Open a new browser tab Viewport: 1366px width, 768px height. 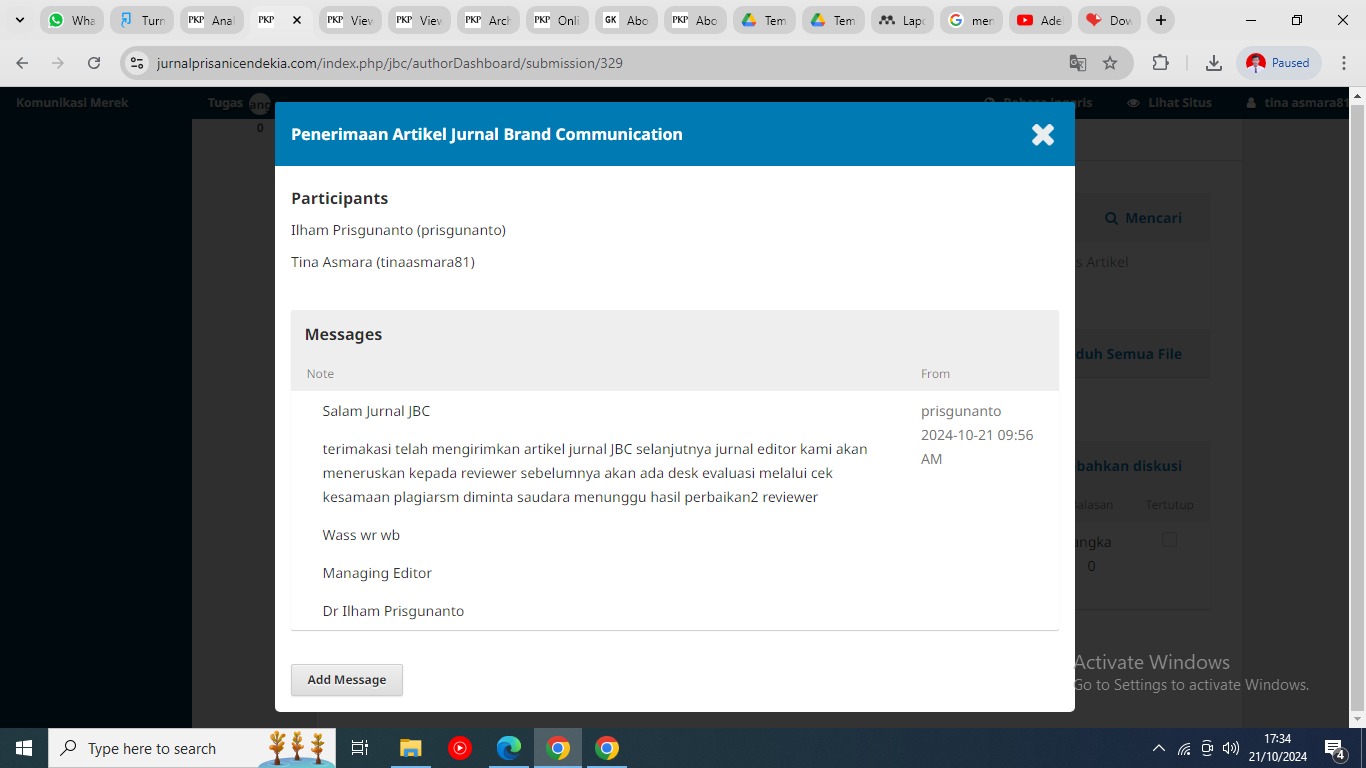(x=1160, y=20)
